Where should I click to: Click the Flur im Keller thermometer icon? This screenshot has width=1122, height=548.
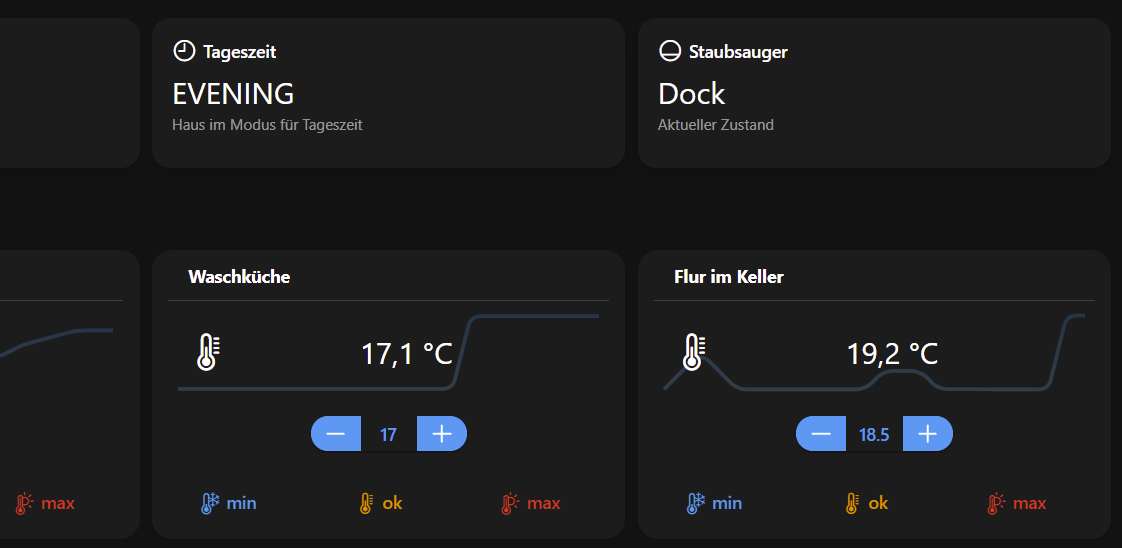pos(692,353)
